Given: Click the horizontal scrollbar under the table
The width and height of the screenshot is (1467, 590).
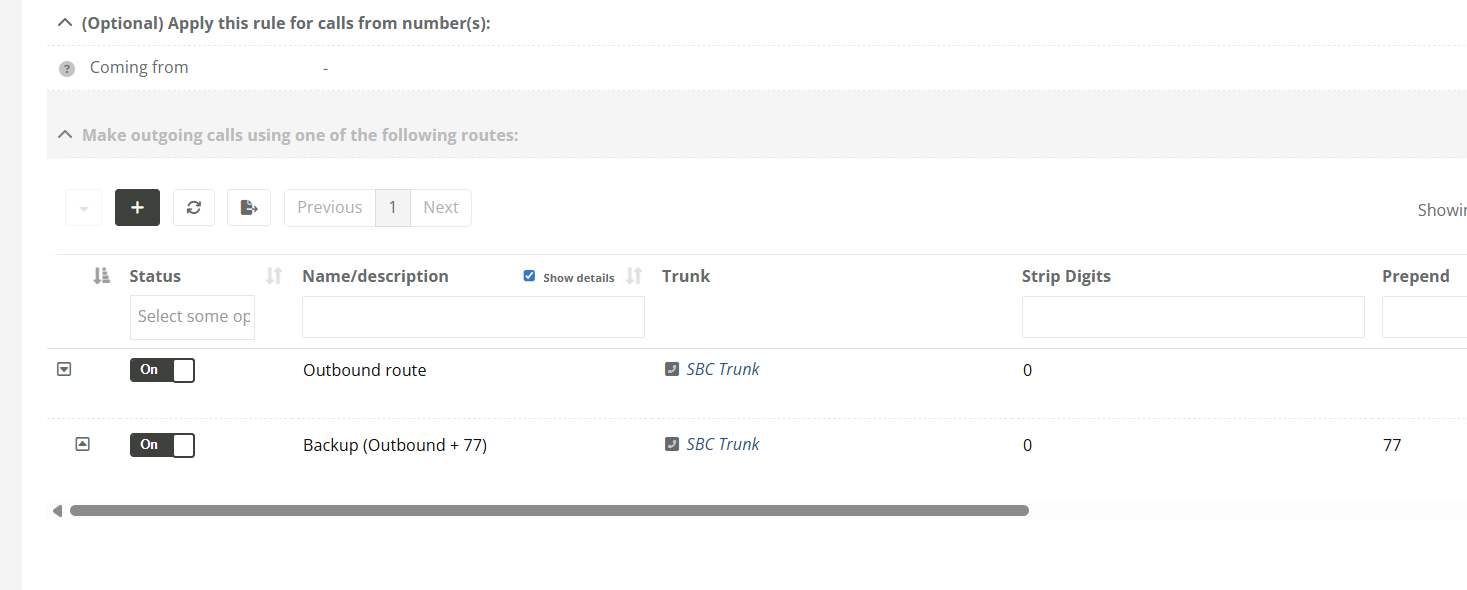Looking at the screenshot, I should (549, 511).
